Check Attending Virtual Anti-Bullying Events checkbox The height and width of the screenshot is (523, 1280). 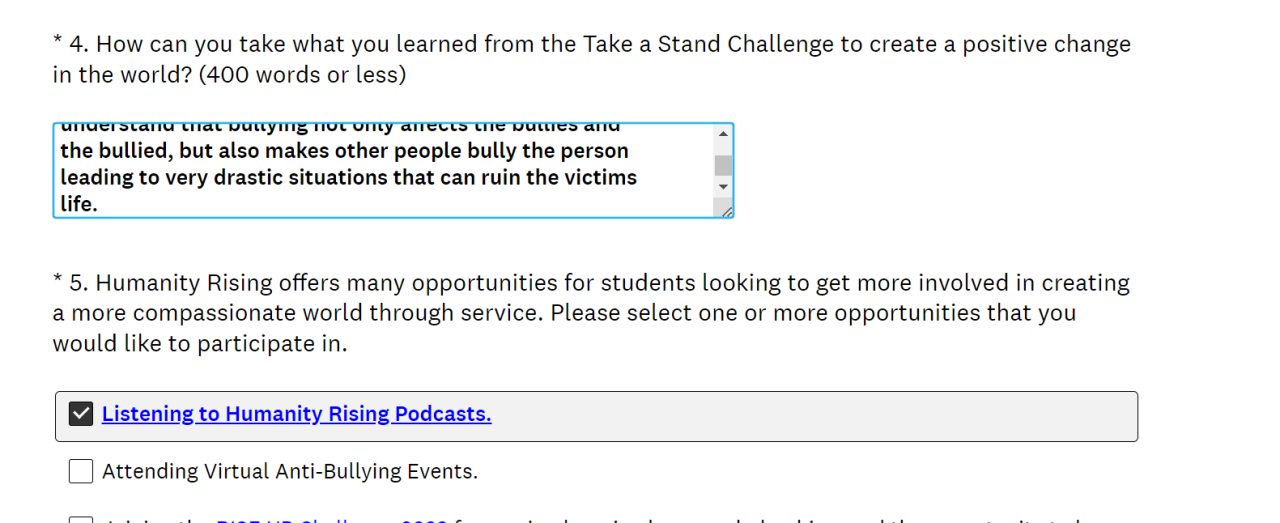click(81, 471)
